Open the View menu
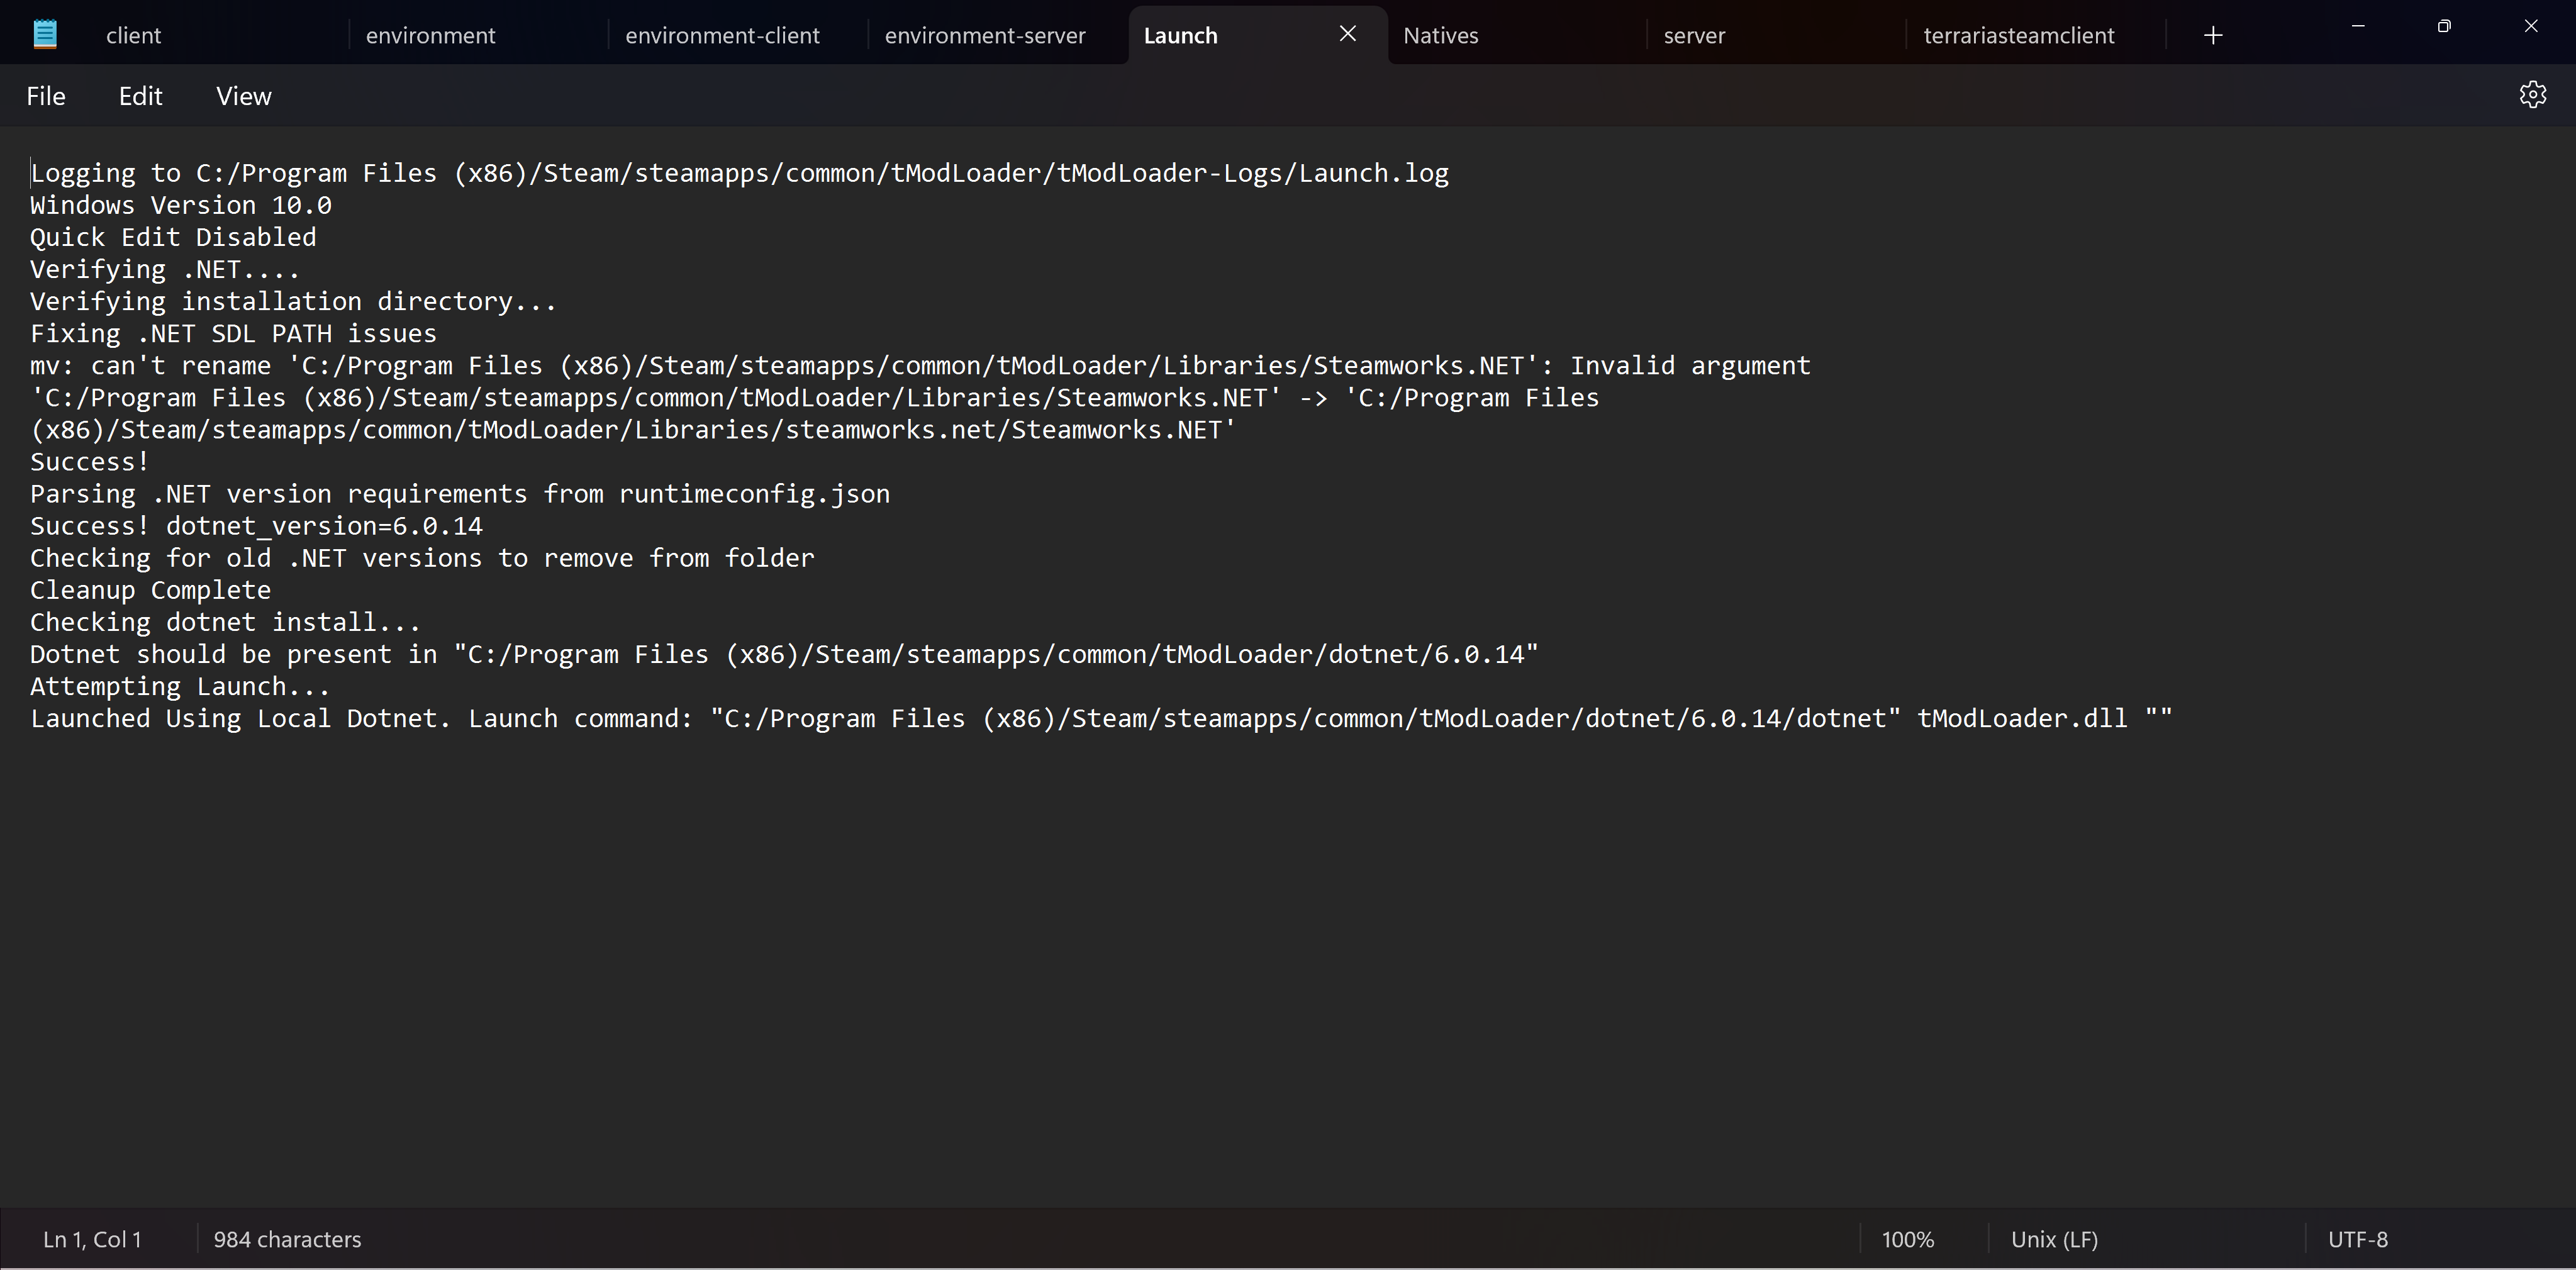Image resolution: width=2576 pixels, height=1270 pixels. 243,96
